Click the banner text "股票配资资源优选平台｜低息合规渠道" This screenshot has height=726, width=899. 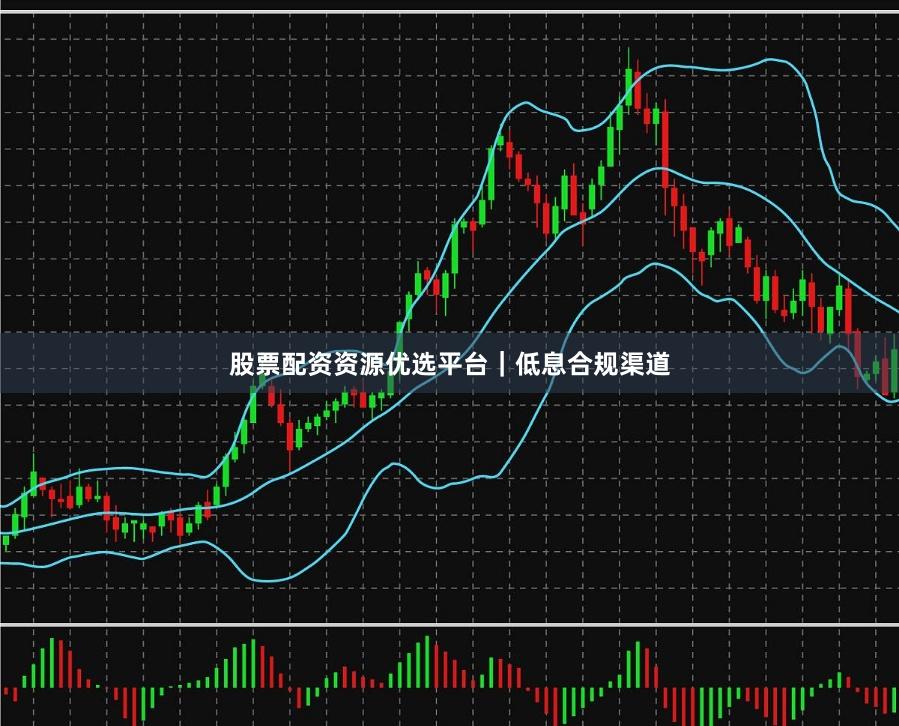coord(450,364)
